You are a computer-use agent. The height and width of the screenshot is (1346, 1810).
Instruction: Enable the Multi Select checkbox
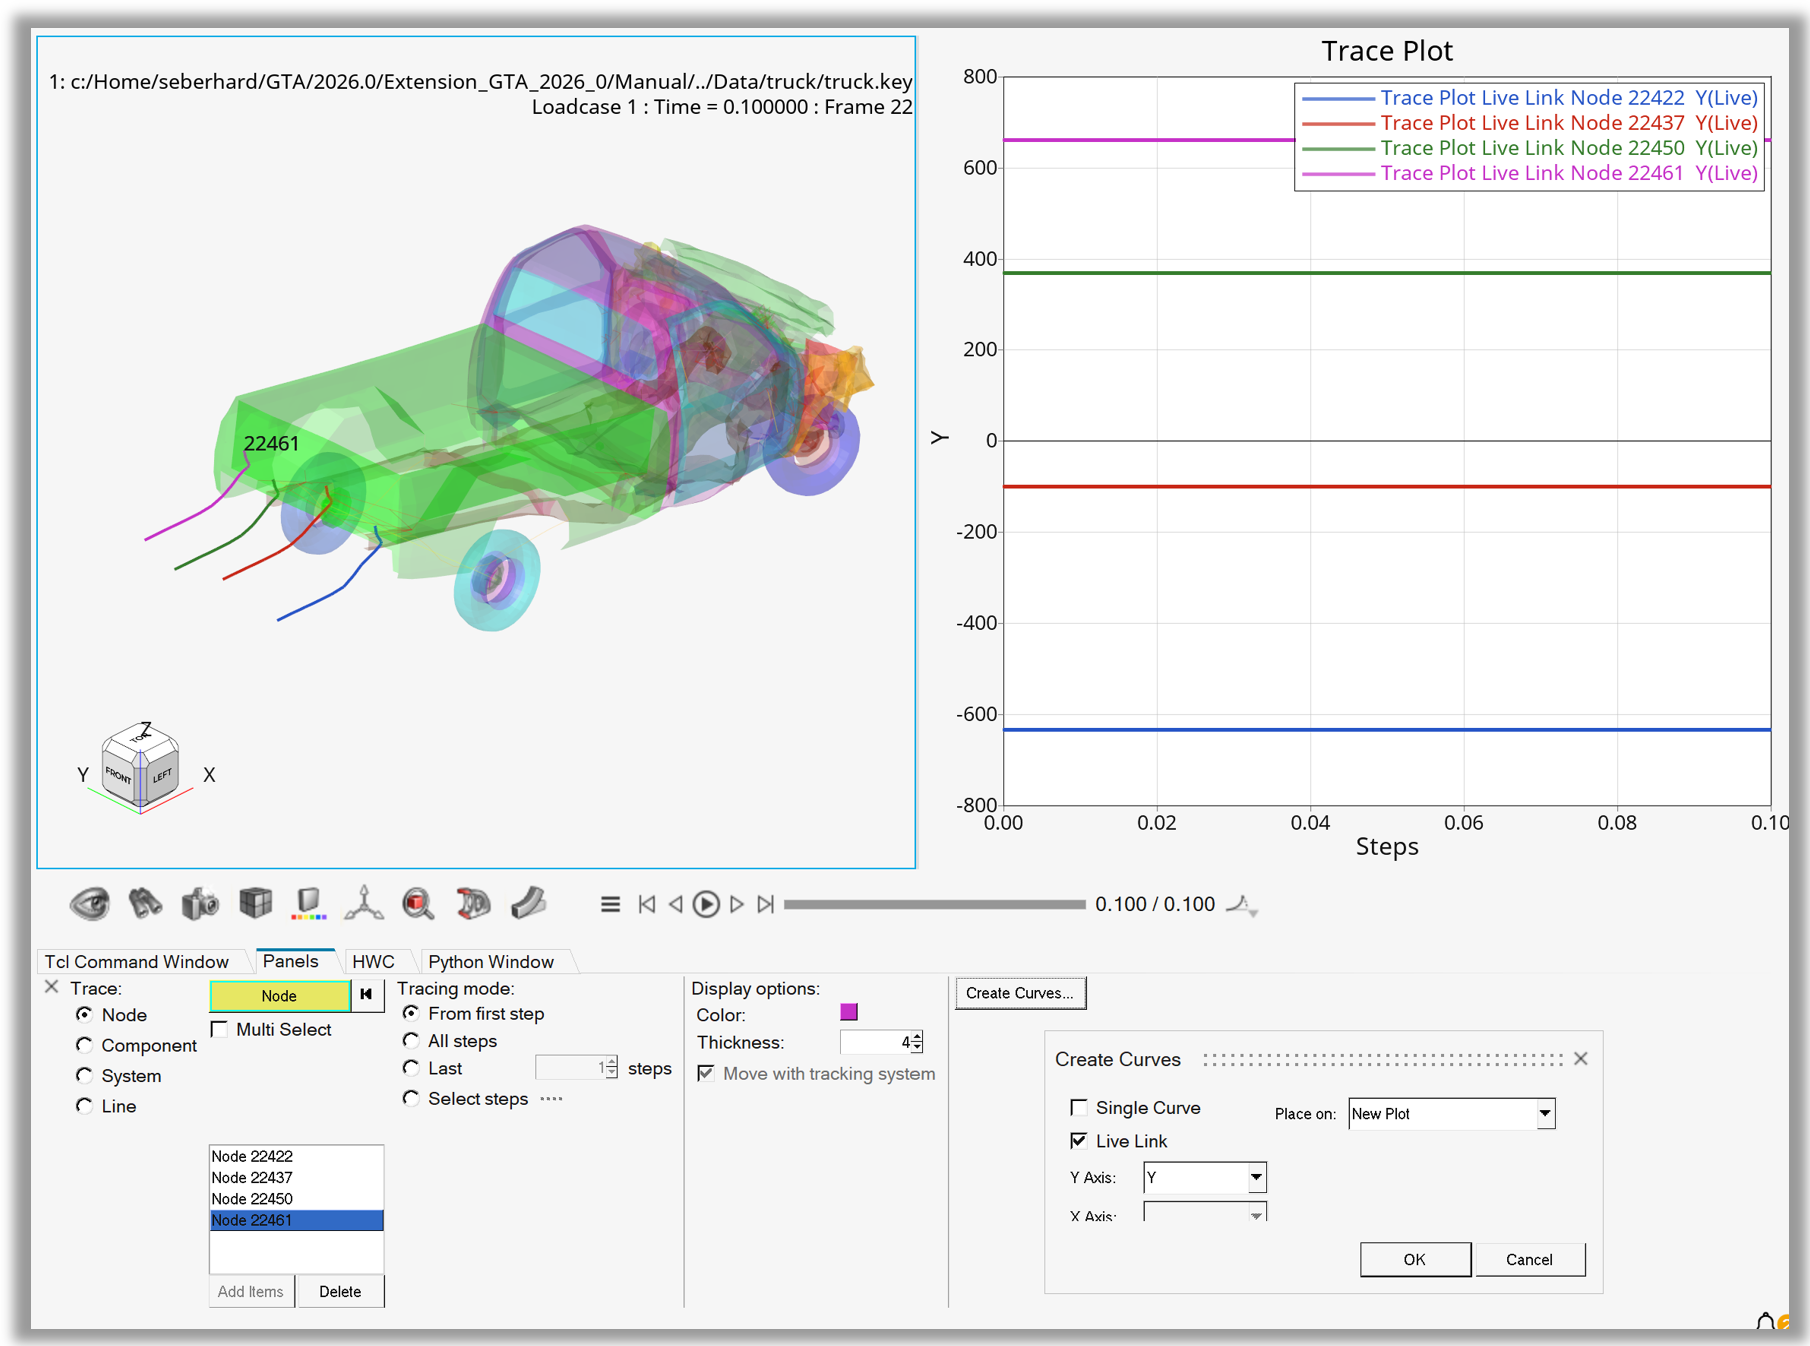(x=219, y=1029)
